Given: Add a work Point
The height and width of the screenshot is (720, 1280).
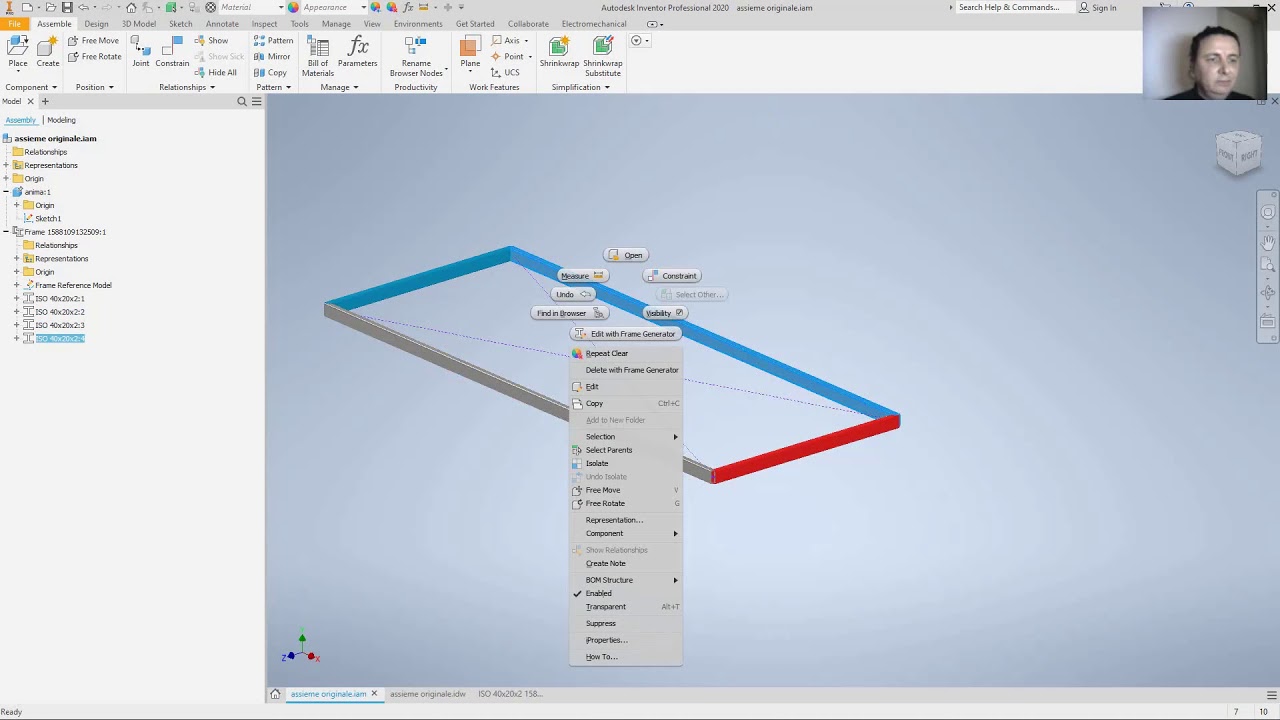Looking at the screenshot, I should [x=507, y=56].
